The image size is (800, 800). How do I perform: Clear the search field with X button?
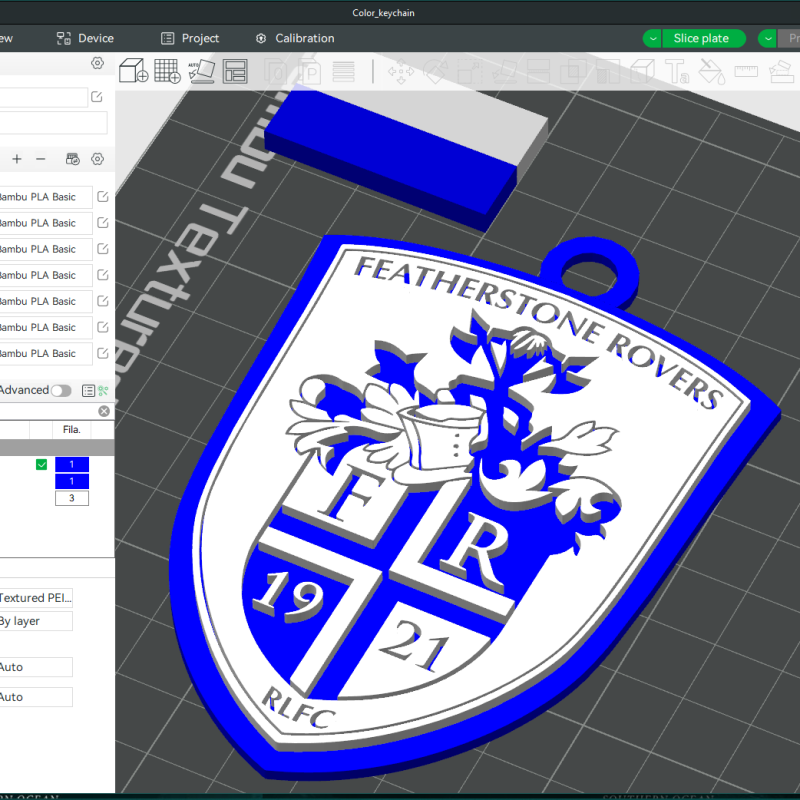pyautogui.click(x=104, y=411)
